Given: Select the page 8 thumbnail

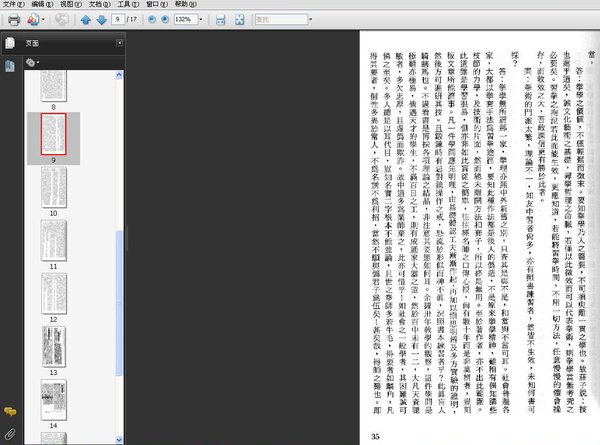Looking at the screenshot, I should click(54, 86).
